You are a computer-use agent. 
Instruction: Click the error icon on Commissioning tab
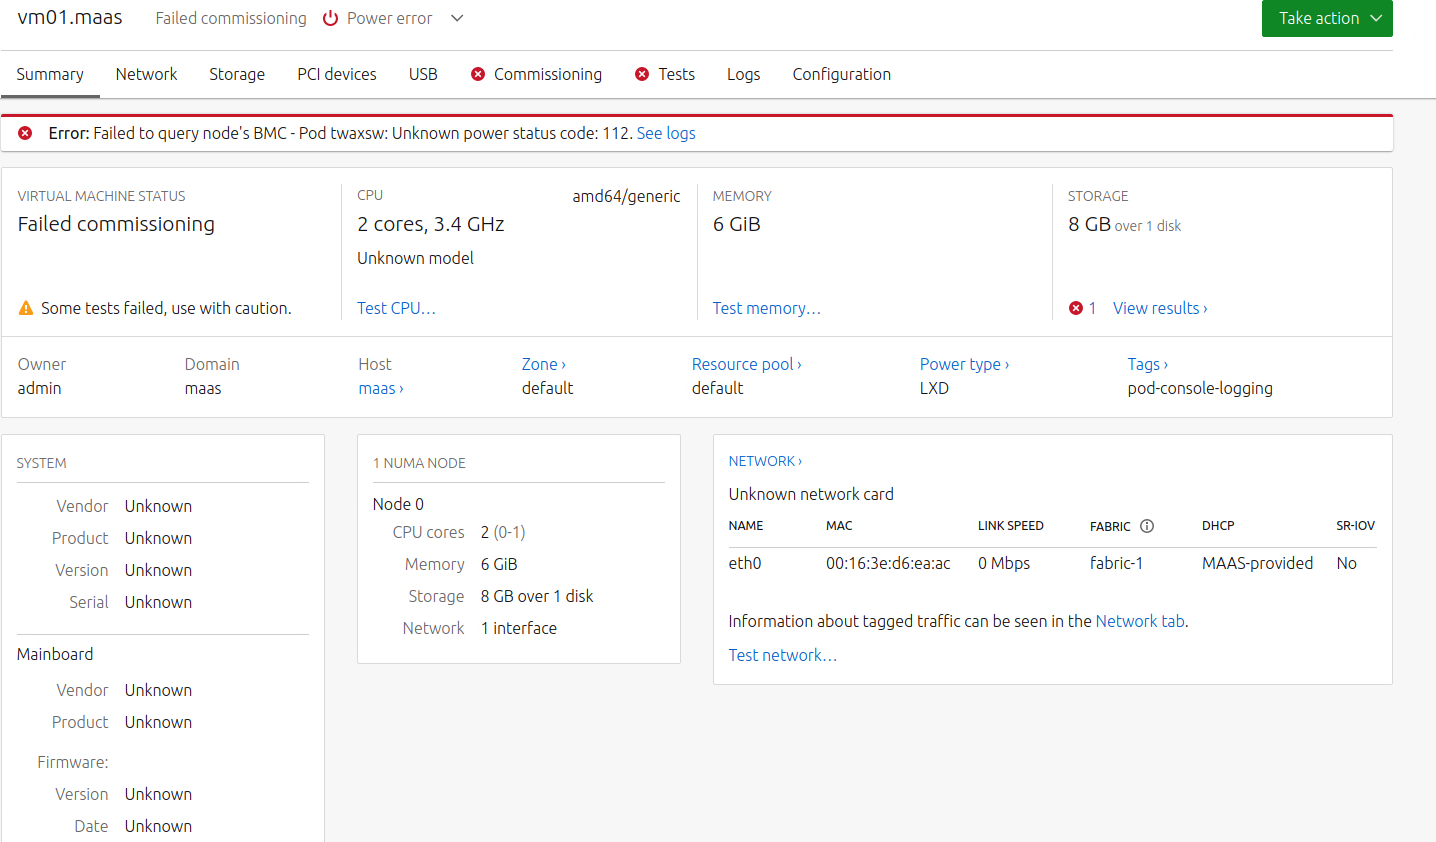(478, 74)
